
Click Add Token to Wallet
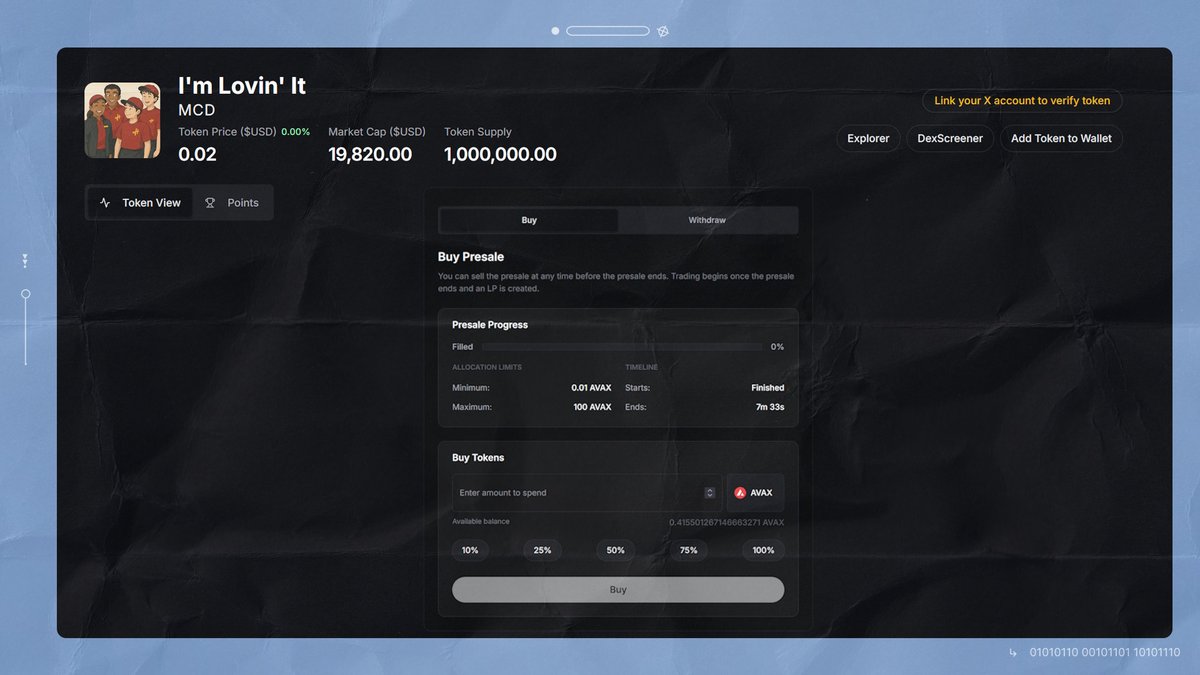pos(1061,139)
